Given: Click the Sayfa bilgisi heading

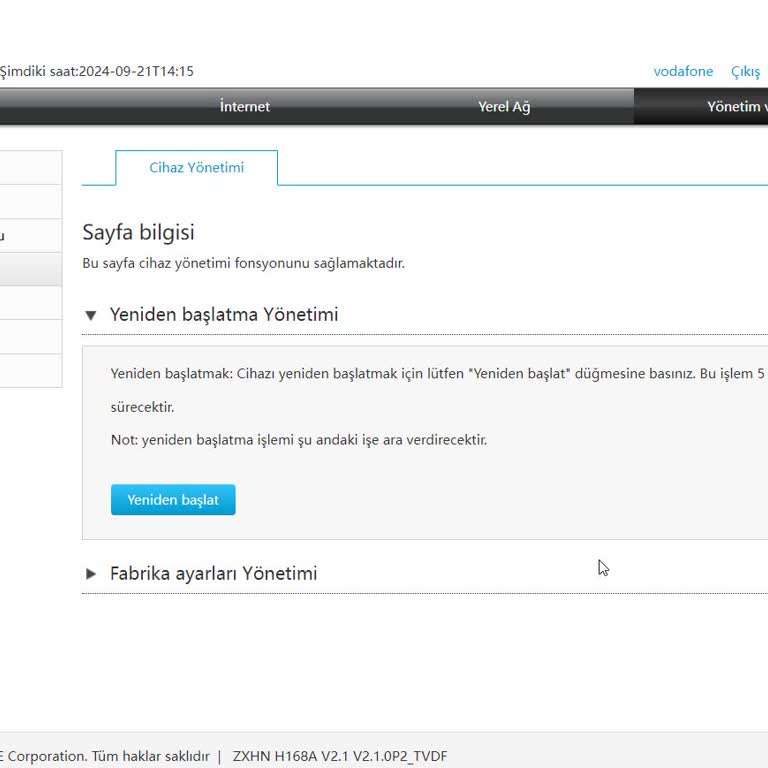Looking at the screenshot, I should click(x=138, y=232).
